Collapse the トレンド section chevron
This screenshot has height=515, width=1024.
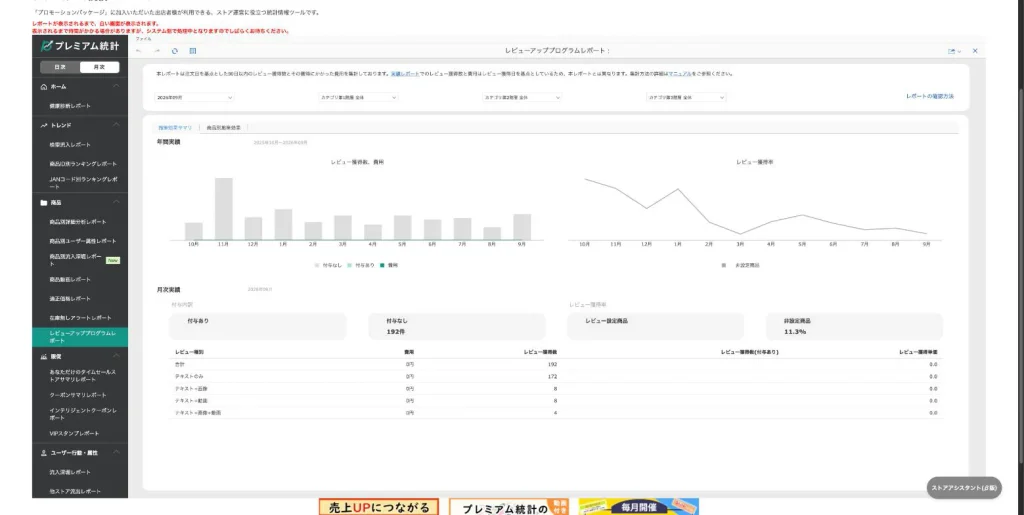[x=116, y=125]
